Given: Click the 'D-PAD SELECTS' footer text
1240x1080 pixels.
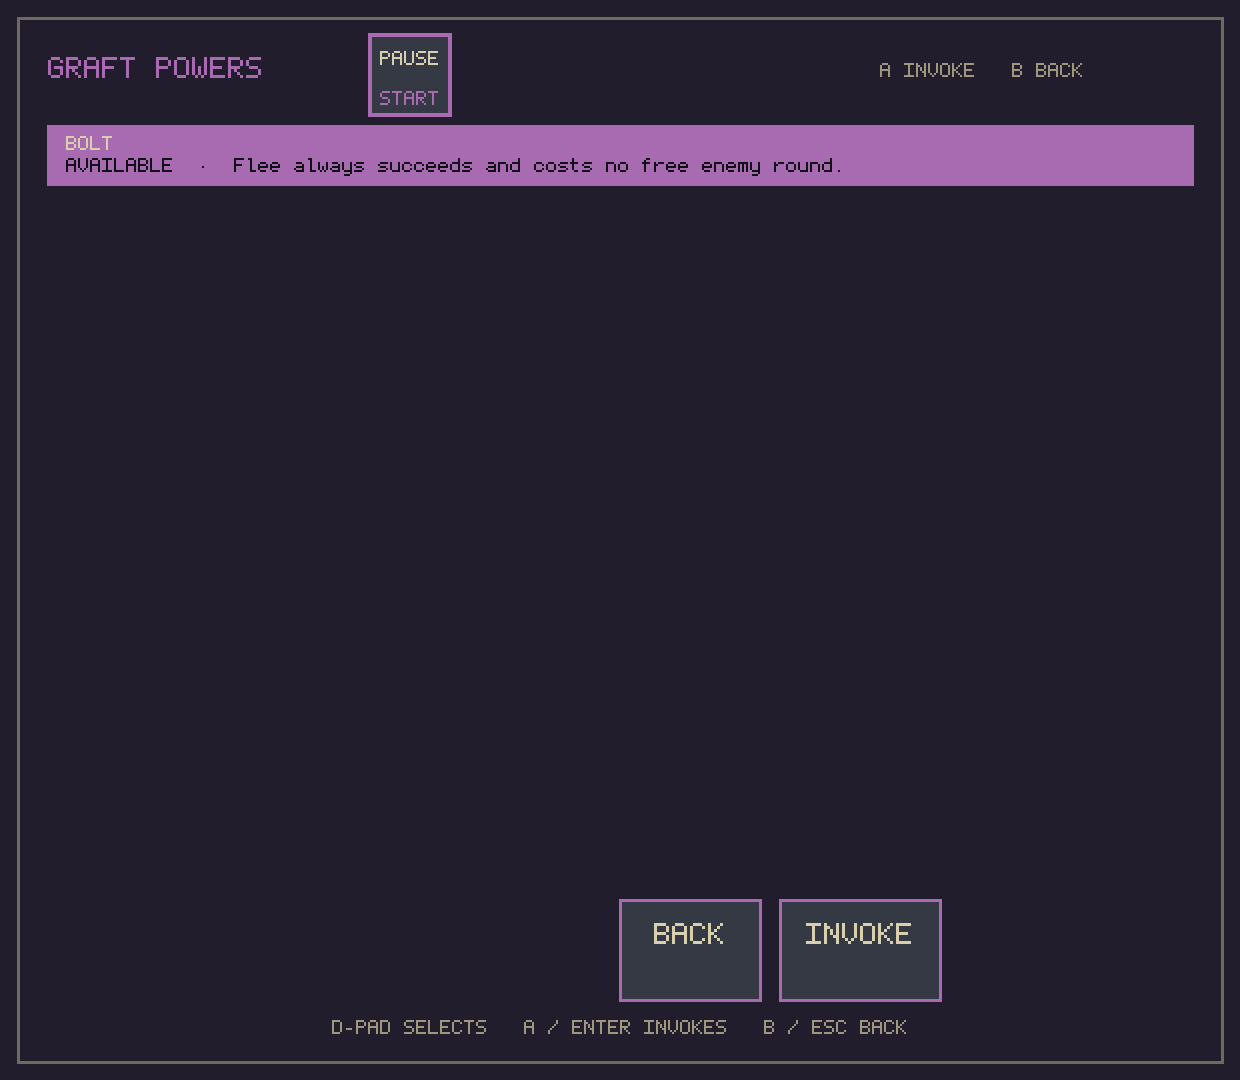Looking at the screenshot, I should (x=409, y=1027).
